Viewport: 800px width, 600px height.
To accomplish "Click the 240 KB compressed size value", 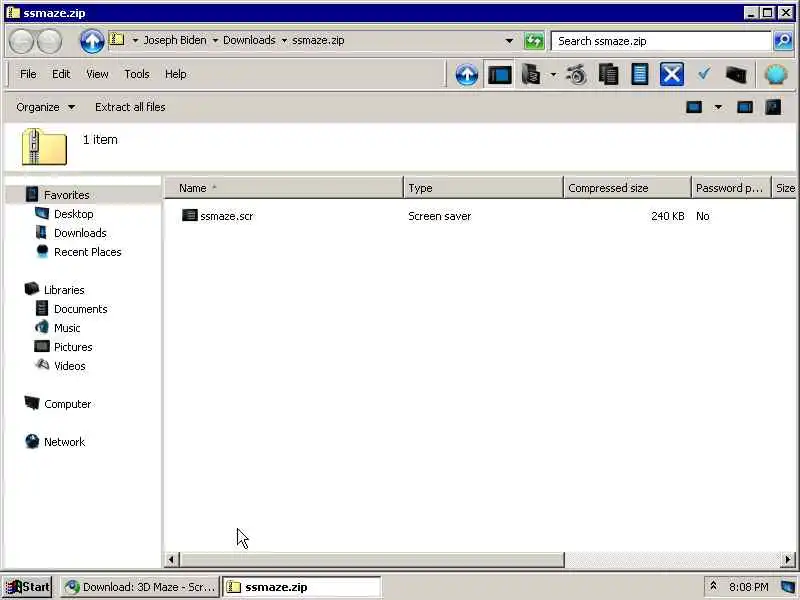I will [x=667, y=216].
